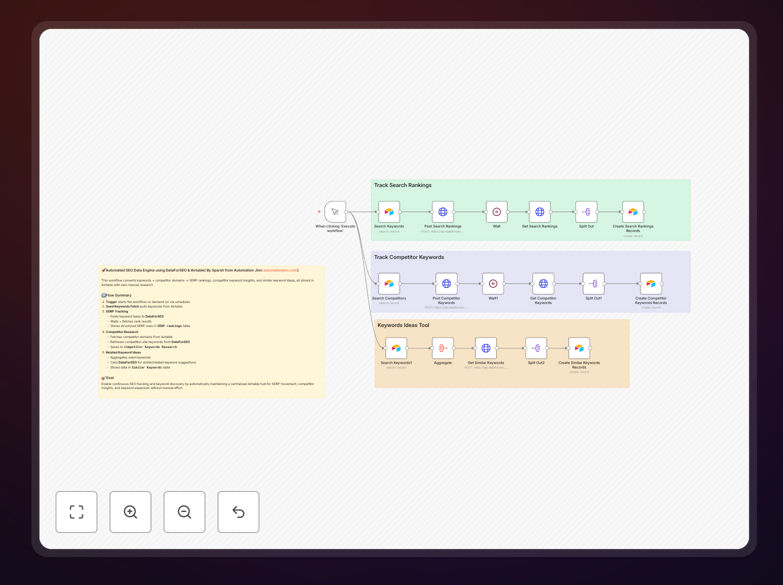Select the Get Similar Keywords HTTP node
This screenshot has height=585, width=783.
(x=486, y=348)
